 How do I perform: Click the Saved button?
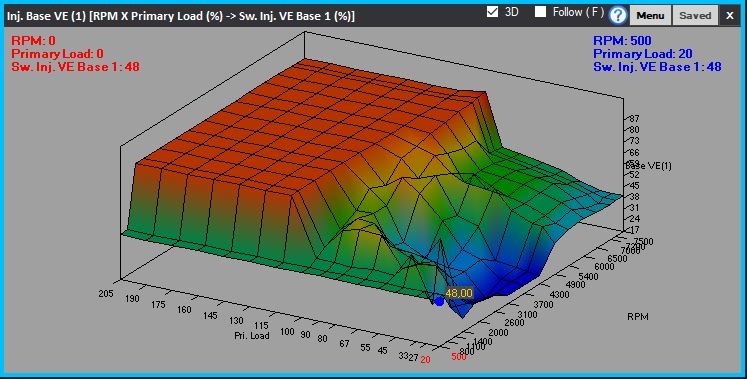coord(695,15)
